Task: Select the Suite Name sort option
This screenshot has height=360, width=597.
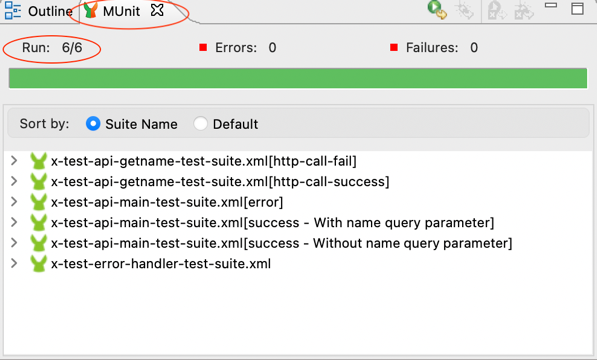Action: click(93, 124)
